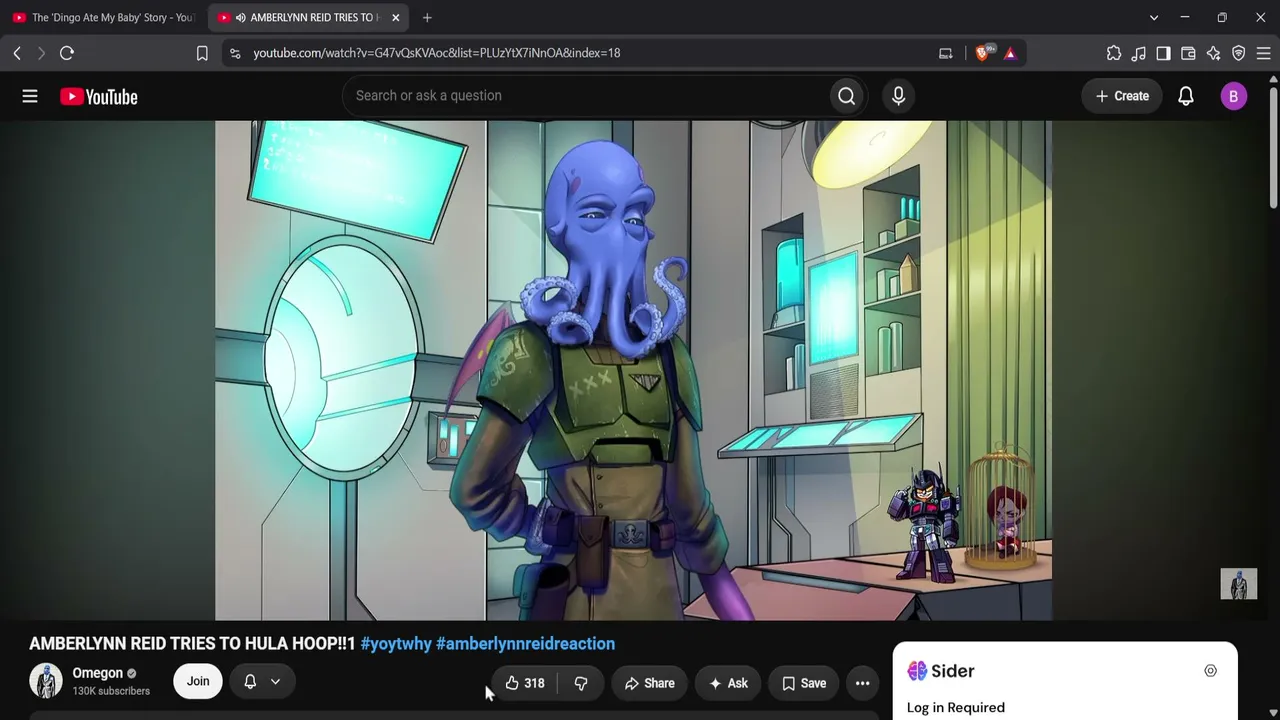Click the video player to pause
The image size is (1280, 720).
pos(633,370)
